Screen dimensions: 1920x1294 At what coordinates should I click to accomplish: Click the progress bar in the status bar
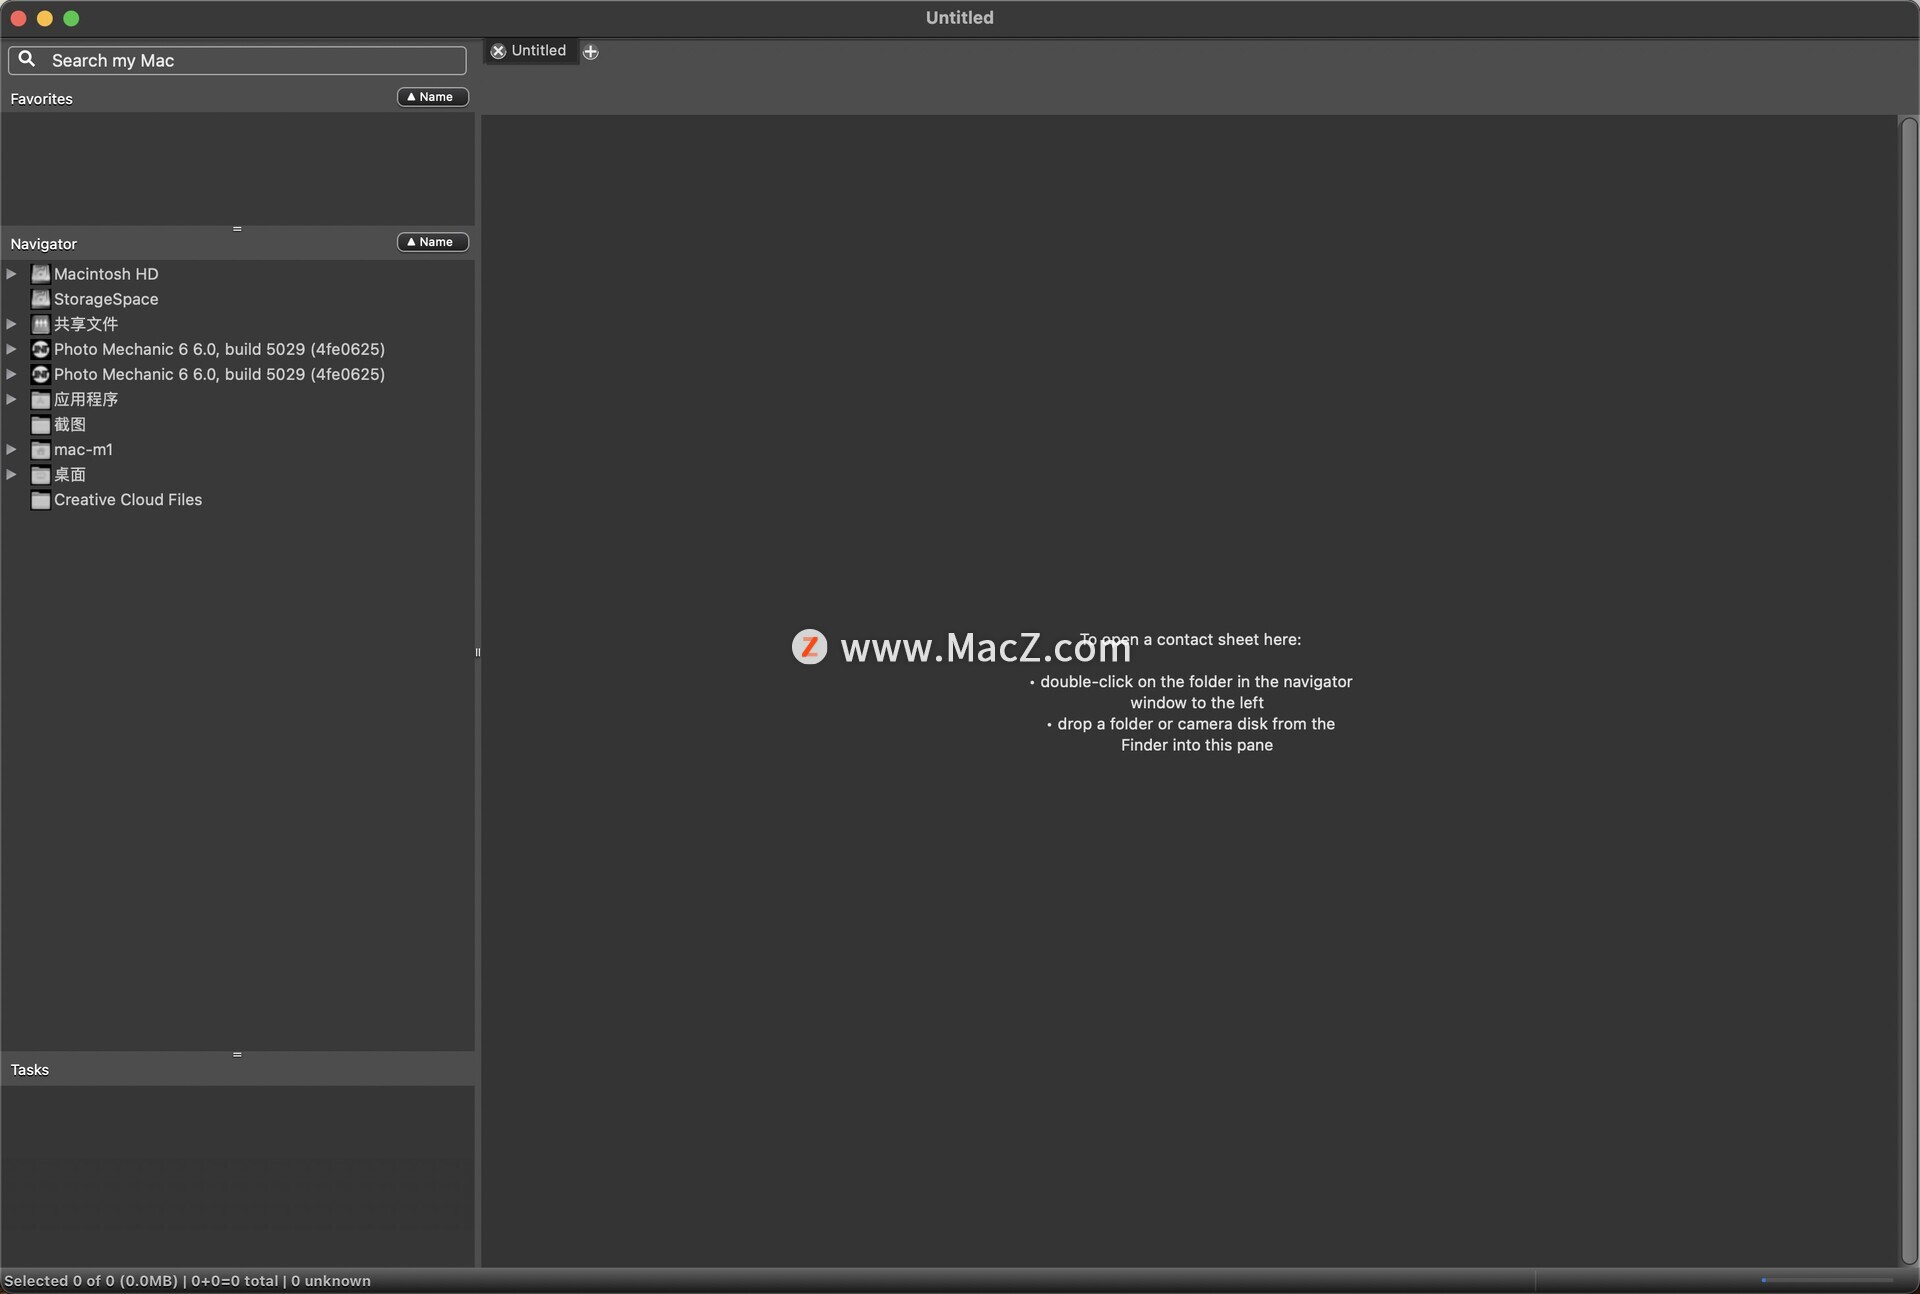[1827, 1280]
